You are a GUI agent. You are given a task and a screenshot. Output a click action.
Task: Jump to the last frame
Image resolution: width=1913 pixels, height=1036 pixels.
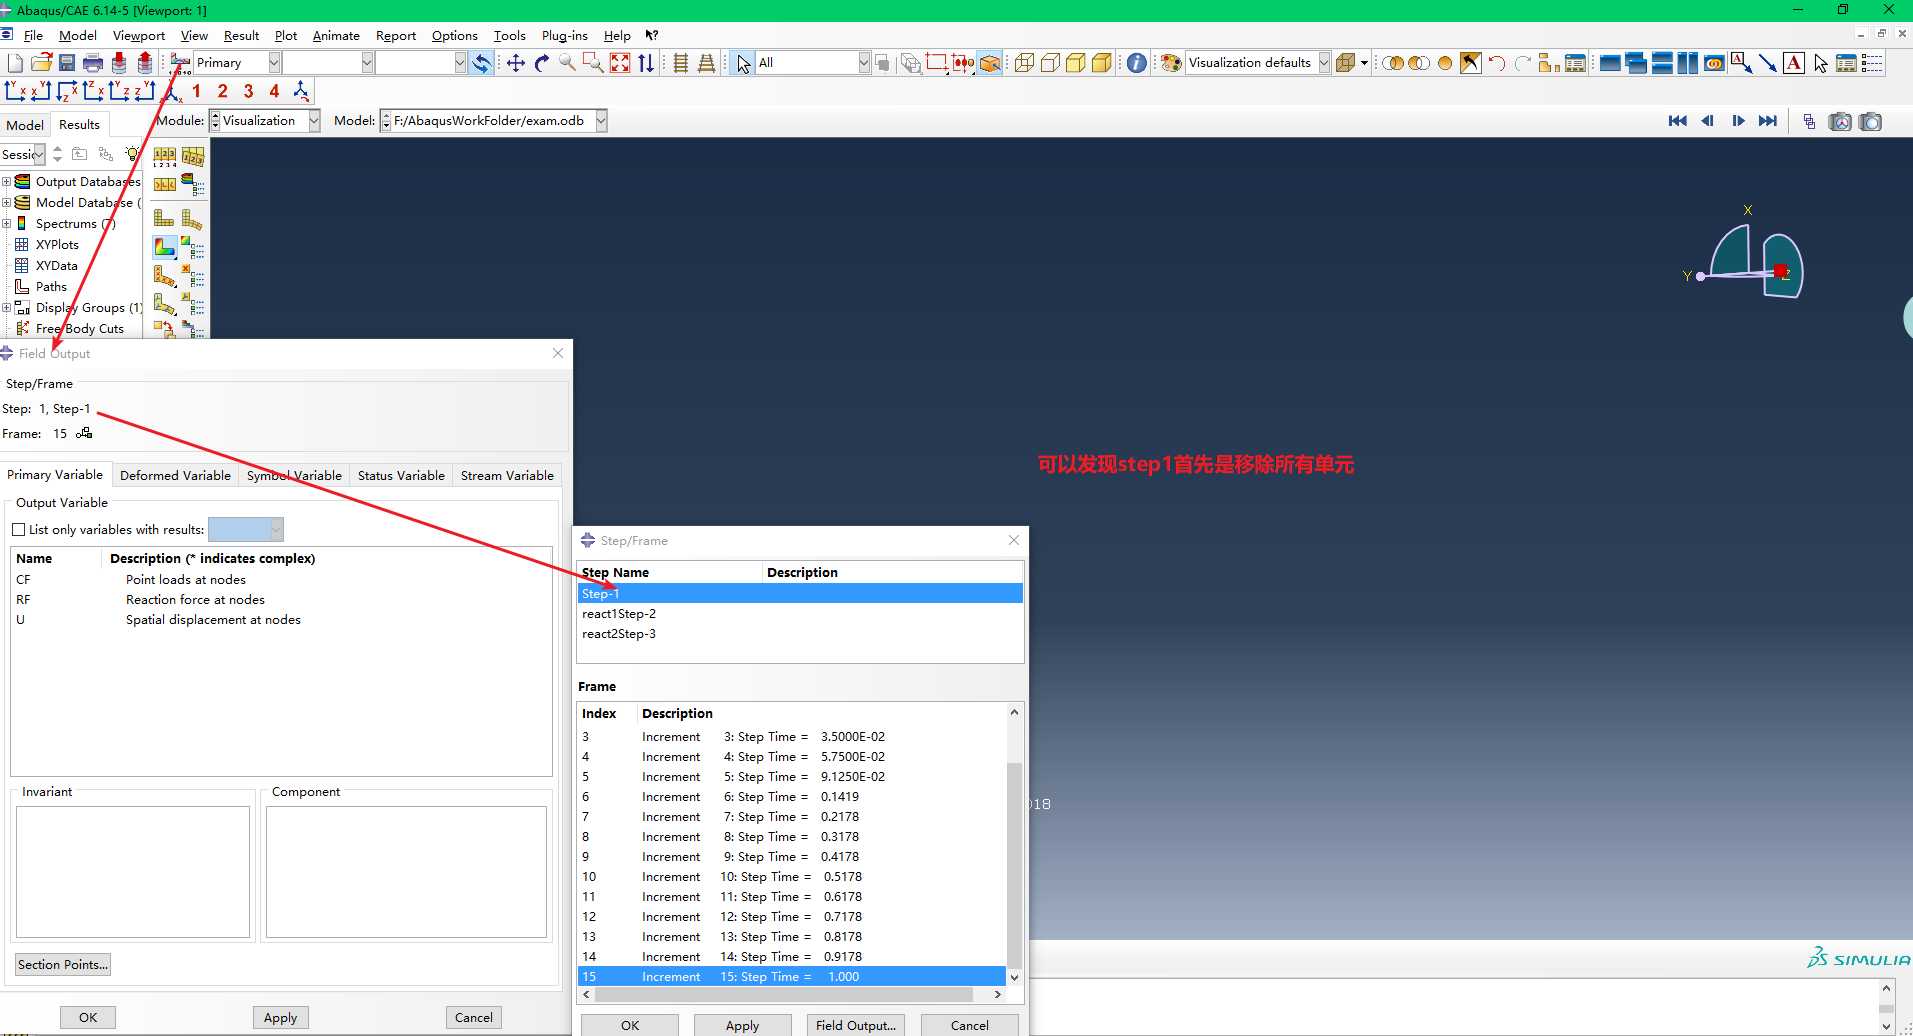(x=1768, y=121)
